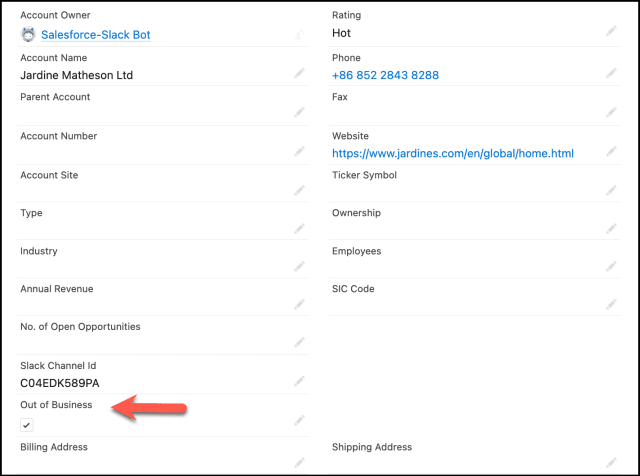Edit Out of Business via pencil icon
Screen dimensions: 640x476
point(299,422)
